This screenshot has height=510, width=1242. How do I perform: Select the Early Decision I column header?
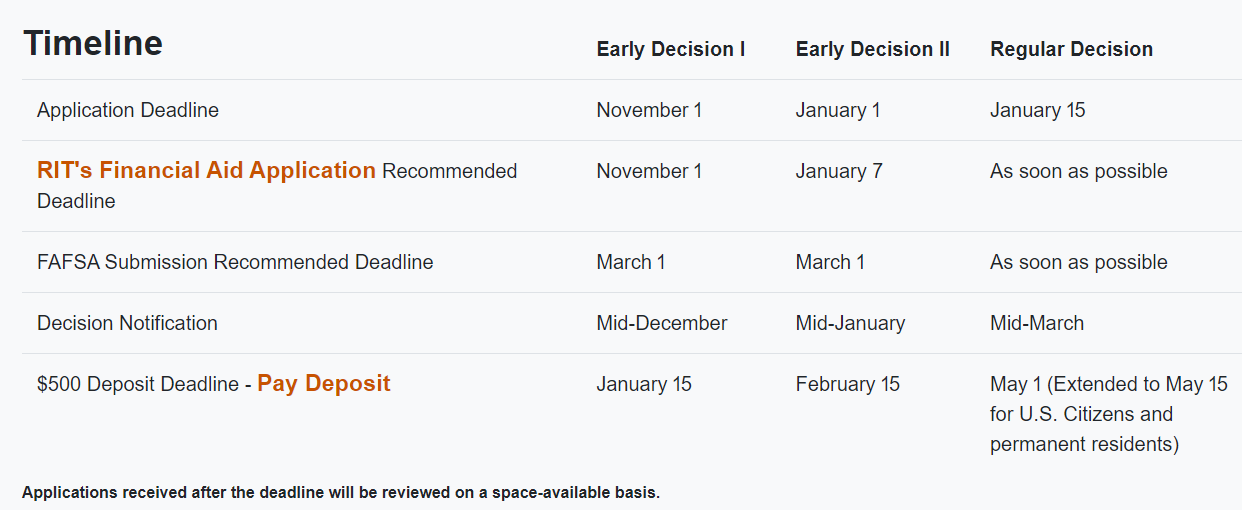pyautogui.click(x=670, y=49)
